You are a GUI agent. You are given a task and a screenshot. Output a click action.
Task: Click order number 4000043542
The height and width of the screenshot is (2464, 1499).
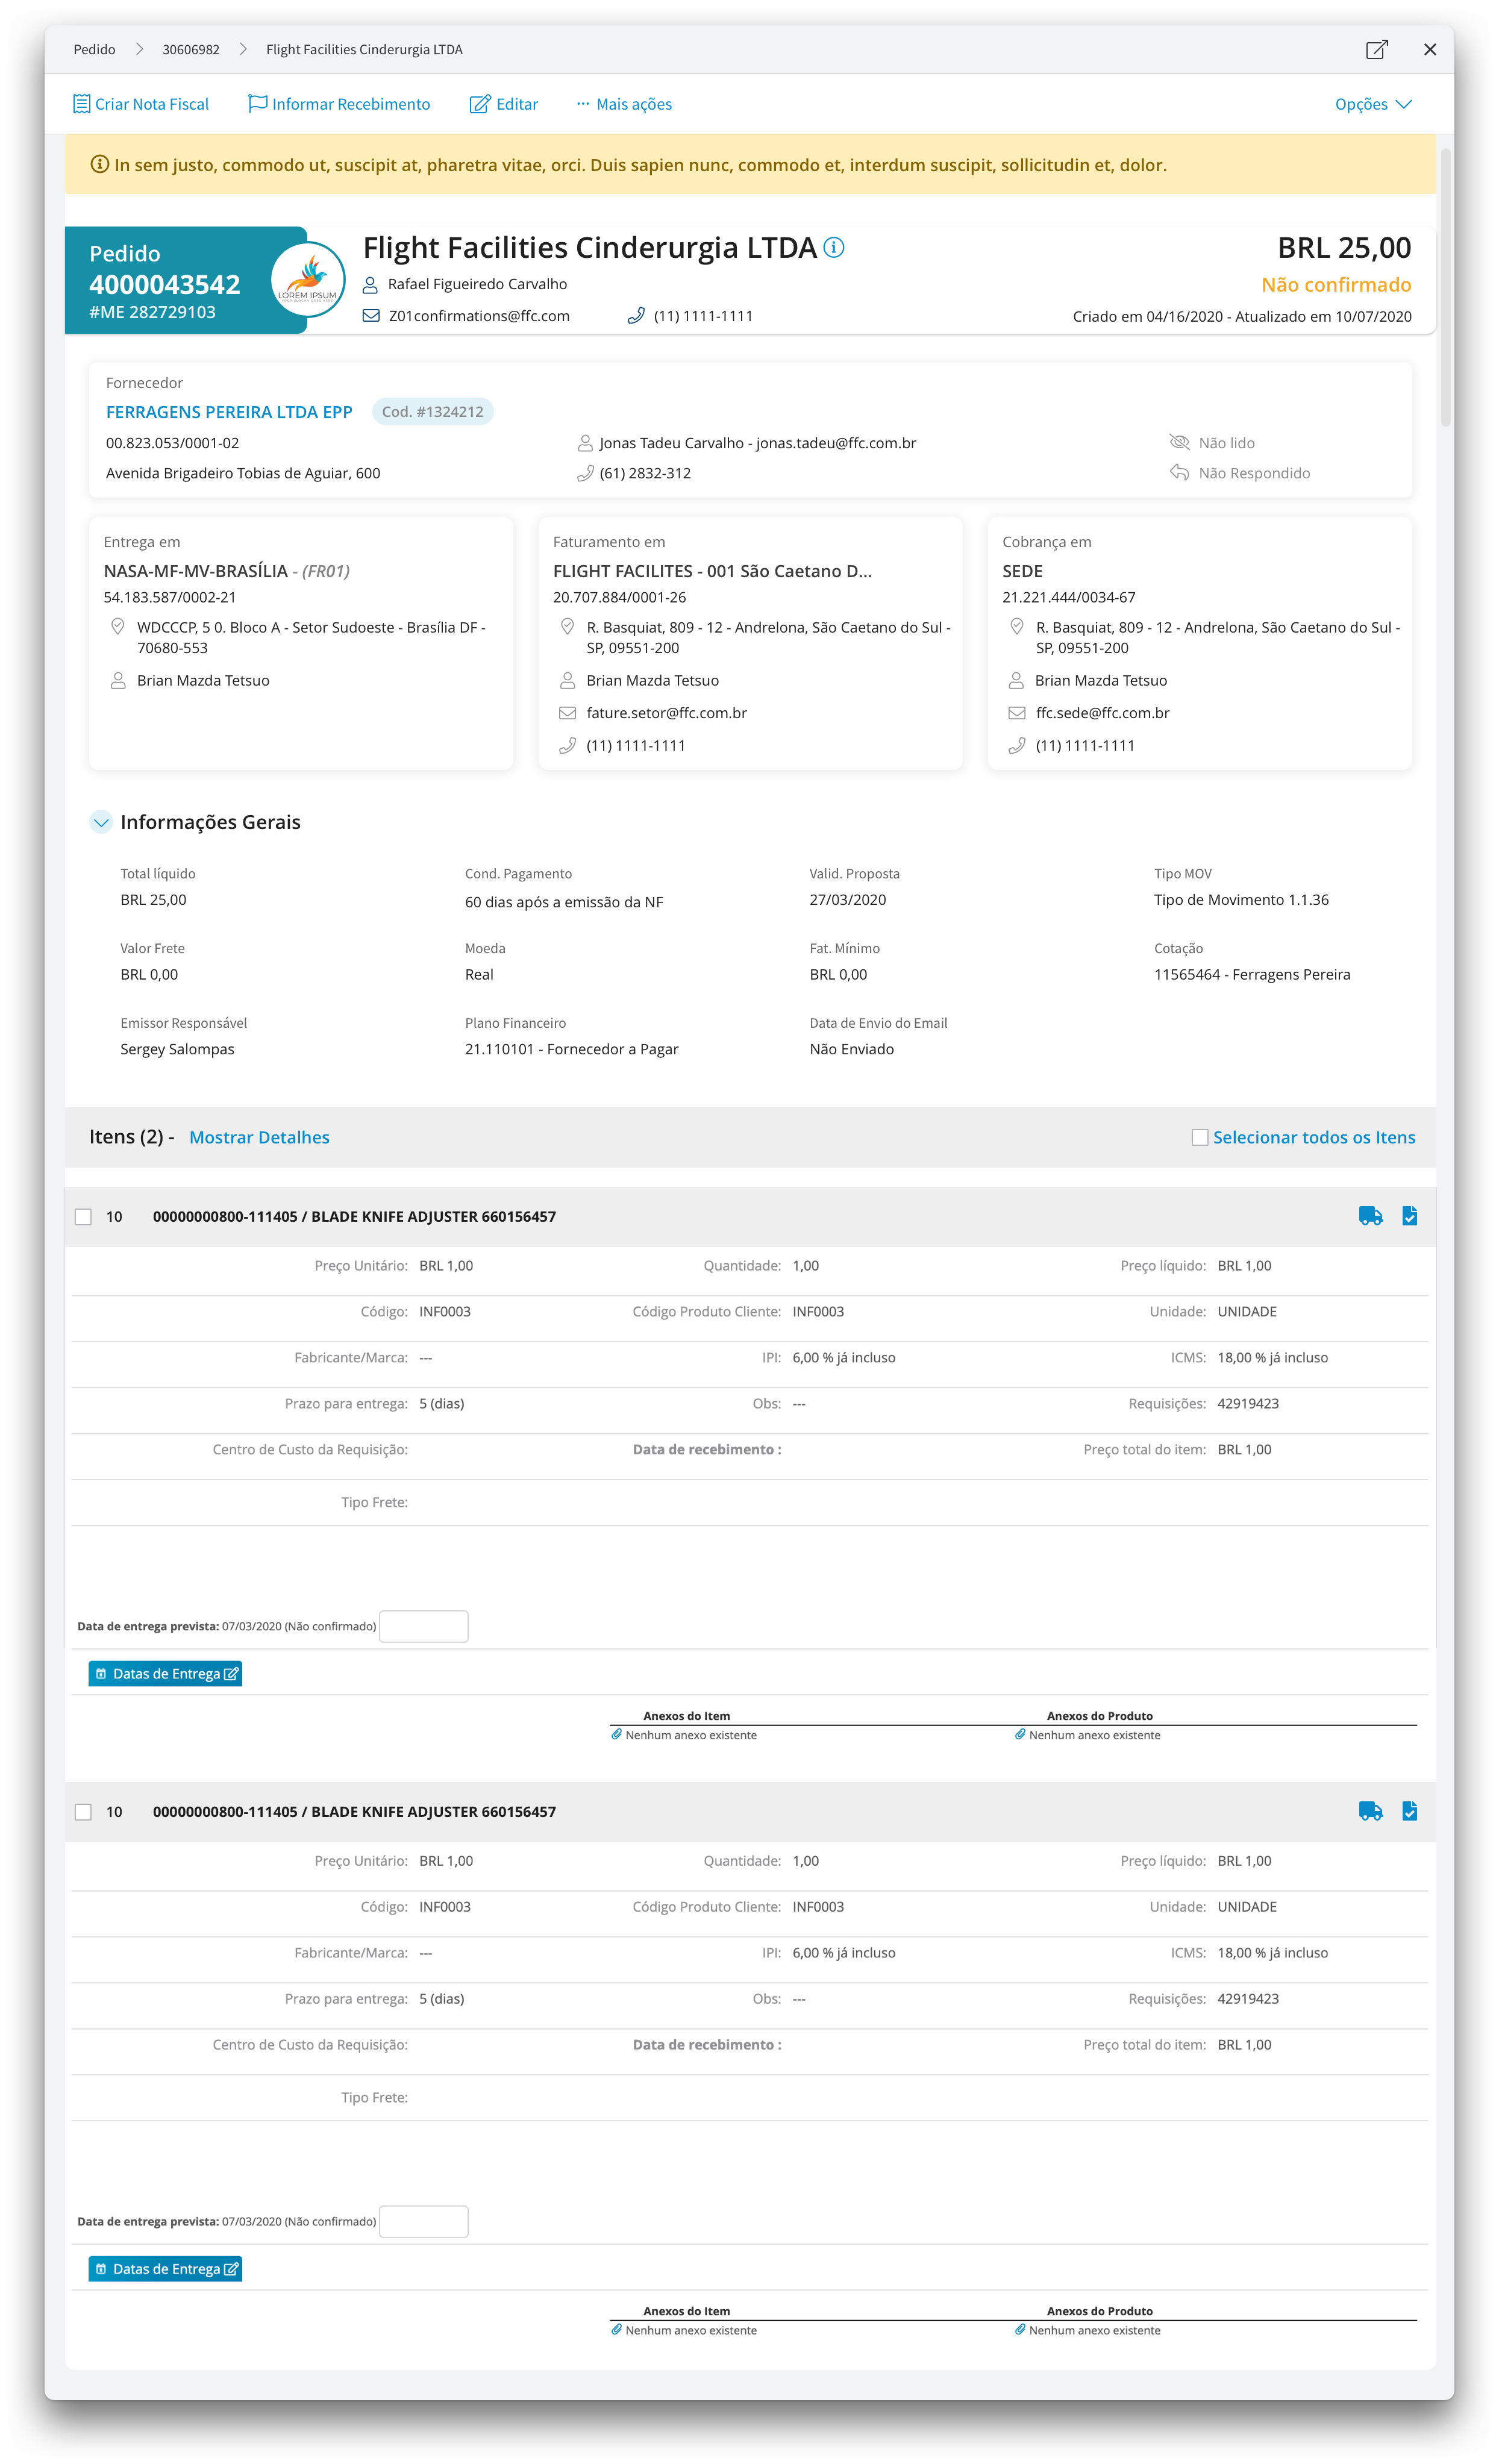point(165,284)
